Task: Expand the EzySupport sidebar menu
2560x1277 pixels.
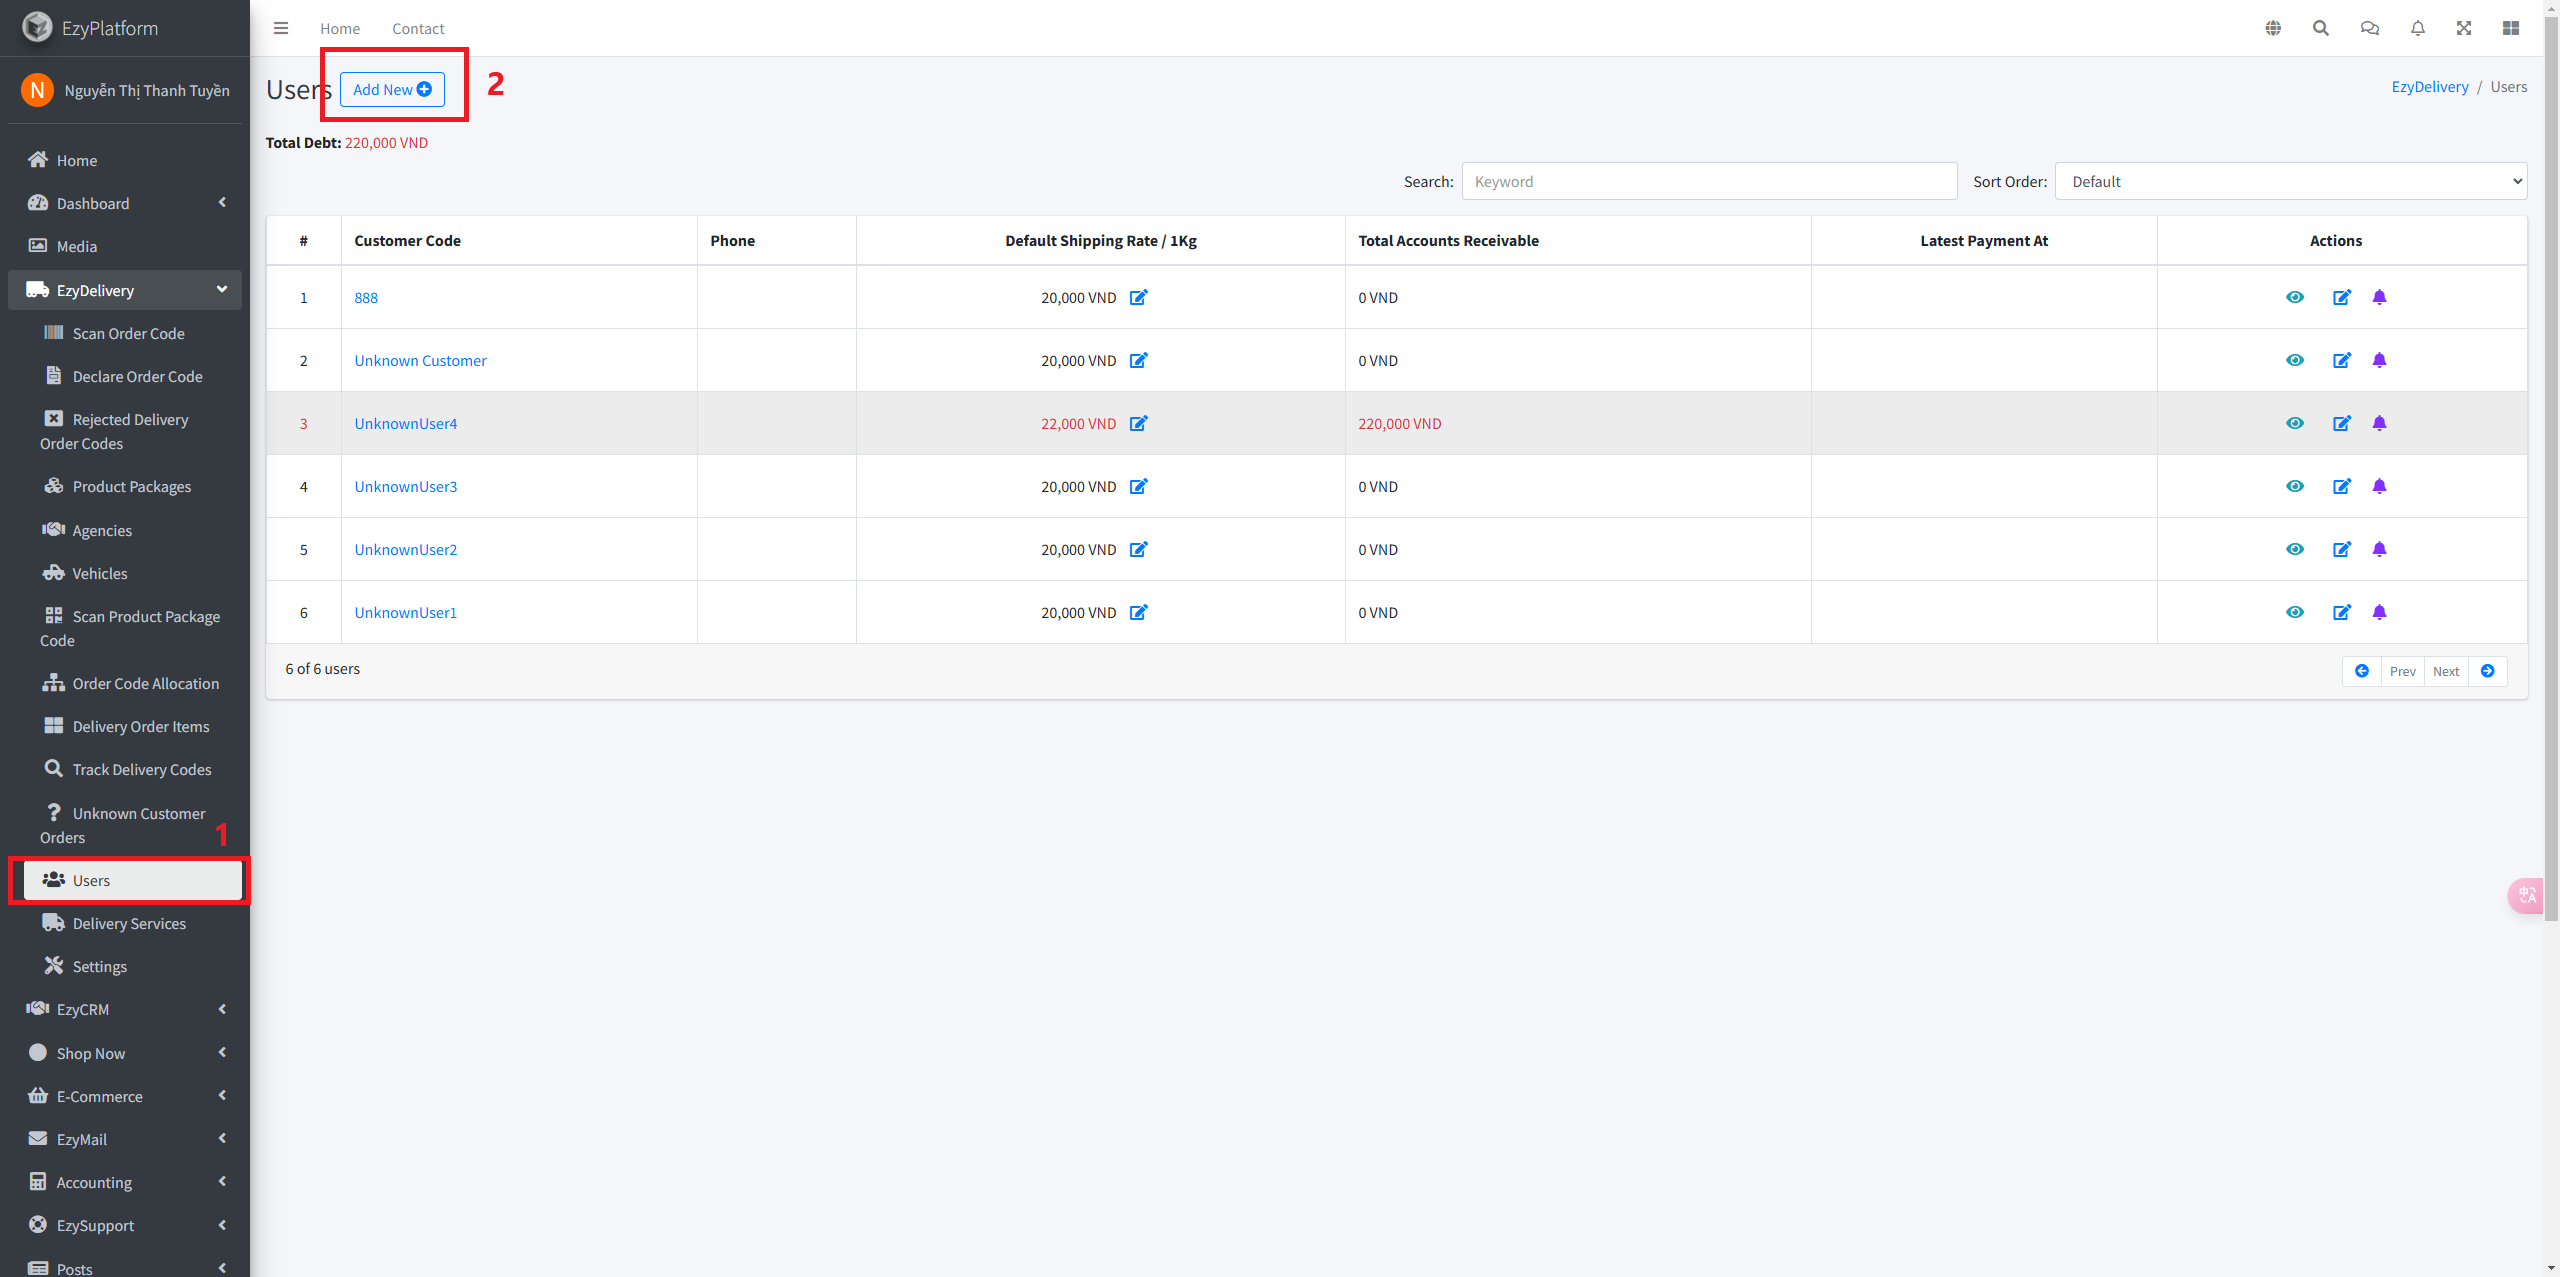Action: [x=125, y=1225]
